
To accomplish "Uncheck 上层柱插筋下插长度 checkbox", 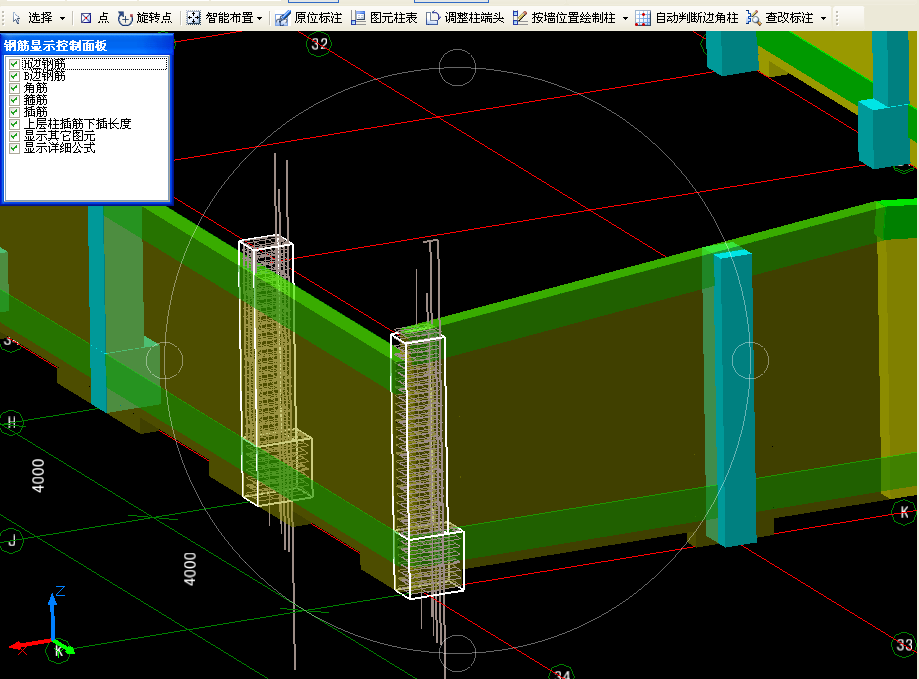I will tap(15, 124).
